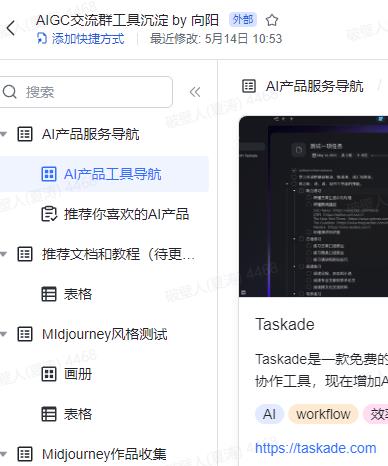Screen dimensions: 388x466
Task: Collapse the MIdjourney风格测试 tree group
Action: (3, 334)
